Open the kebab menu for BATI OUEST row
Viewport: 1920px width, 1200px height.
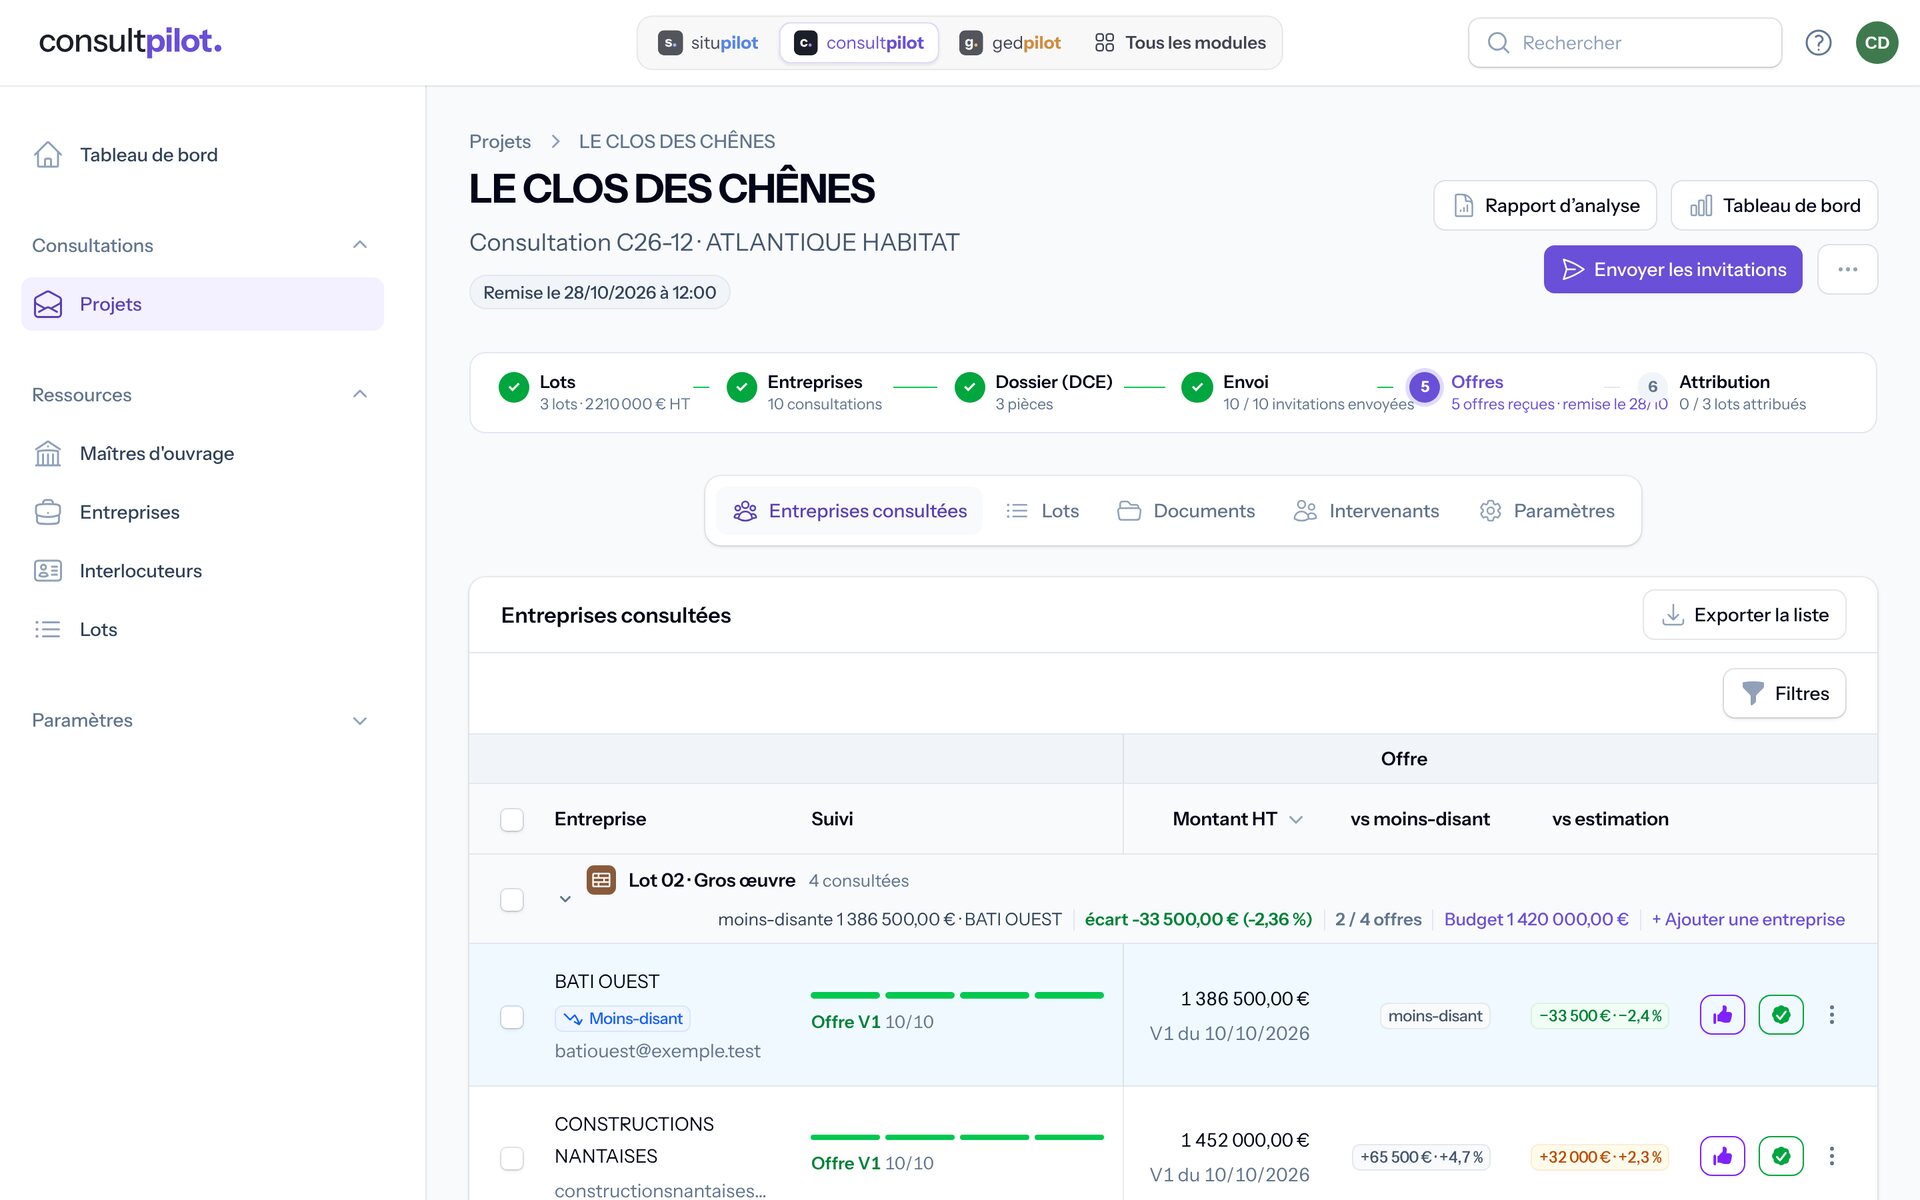click(x=1832, y=1015)
